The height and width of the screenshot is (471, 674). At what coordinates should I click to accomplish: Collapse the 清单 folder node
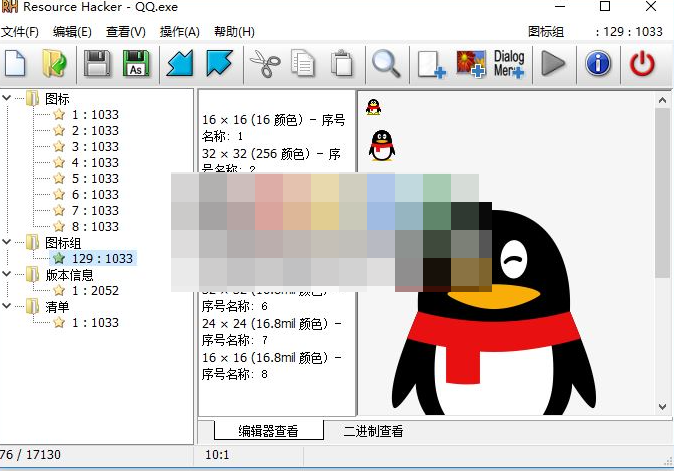(6, 306)
